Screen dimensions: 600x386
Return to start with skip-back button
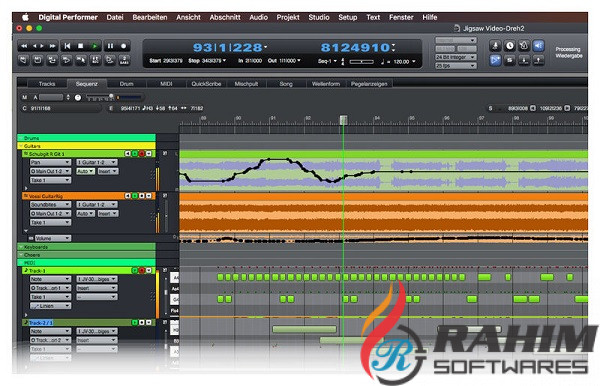[67, 46]
